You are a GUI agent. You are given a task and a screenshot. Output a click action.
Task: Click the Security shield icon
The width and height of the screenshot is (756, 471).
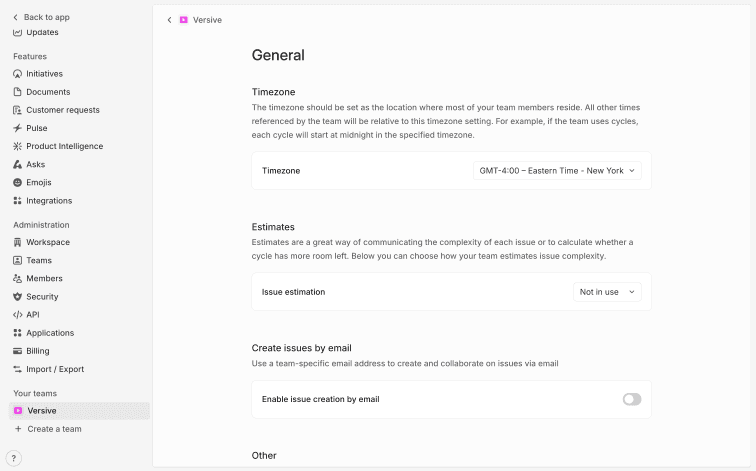tap(17, 297)
